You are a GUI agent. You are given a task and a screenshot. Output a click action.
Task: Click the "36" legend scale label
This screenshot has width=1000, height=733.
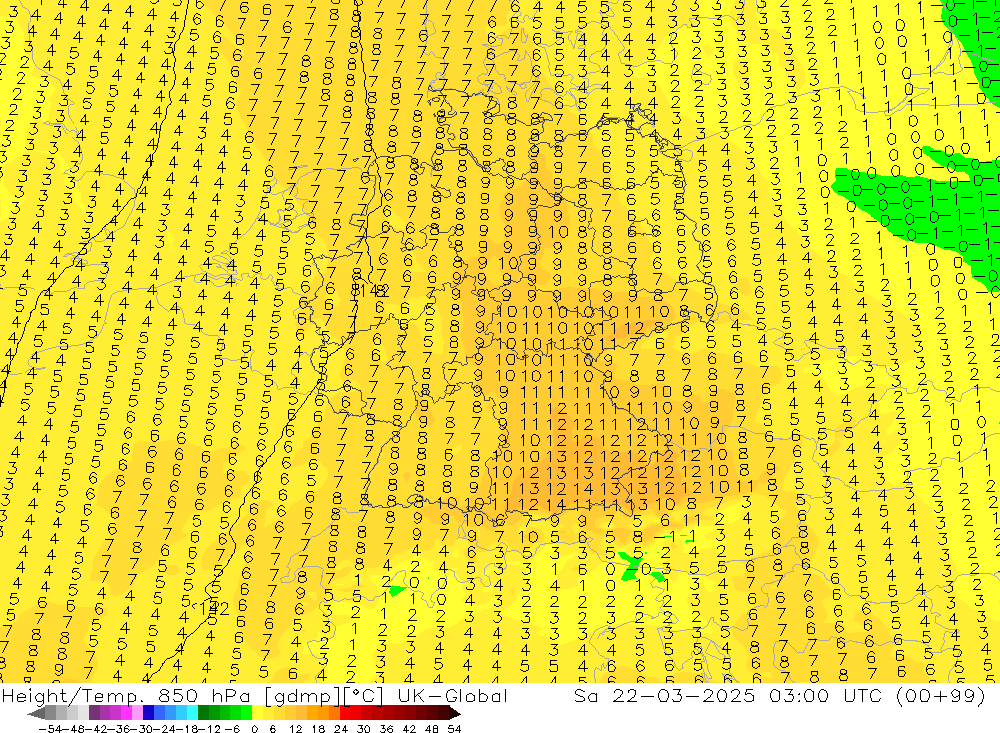pos(386,729)
